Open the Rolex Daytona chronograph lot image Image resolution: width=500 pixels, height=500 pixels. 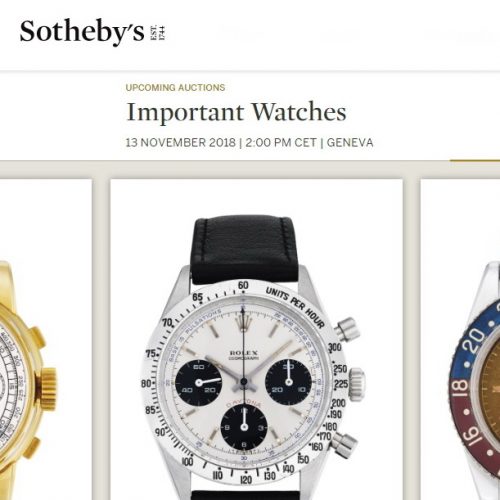256,339
